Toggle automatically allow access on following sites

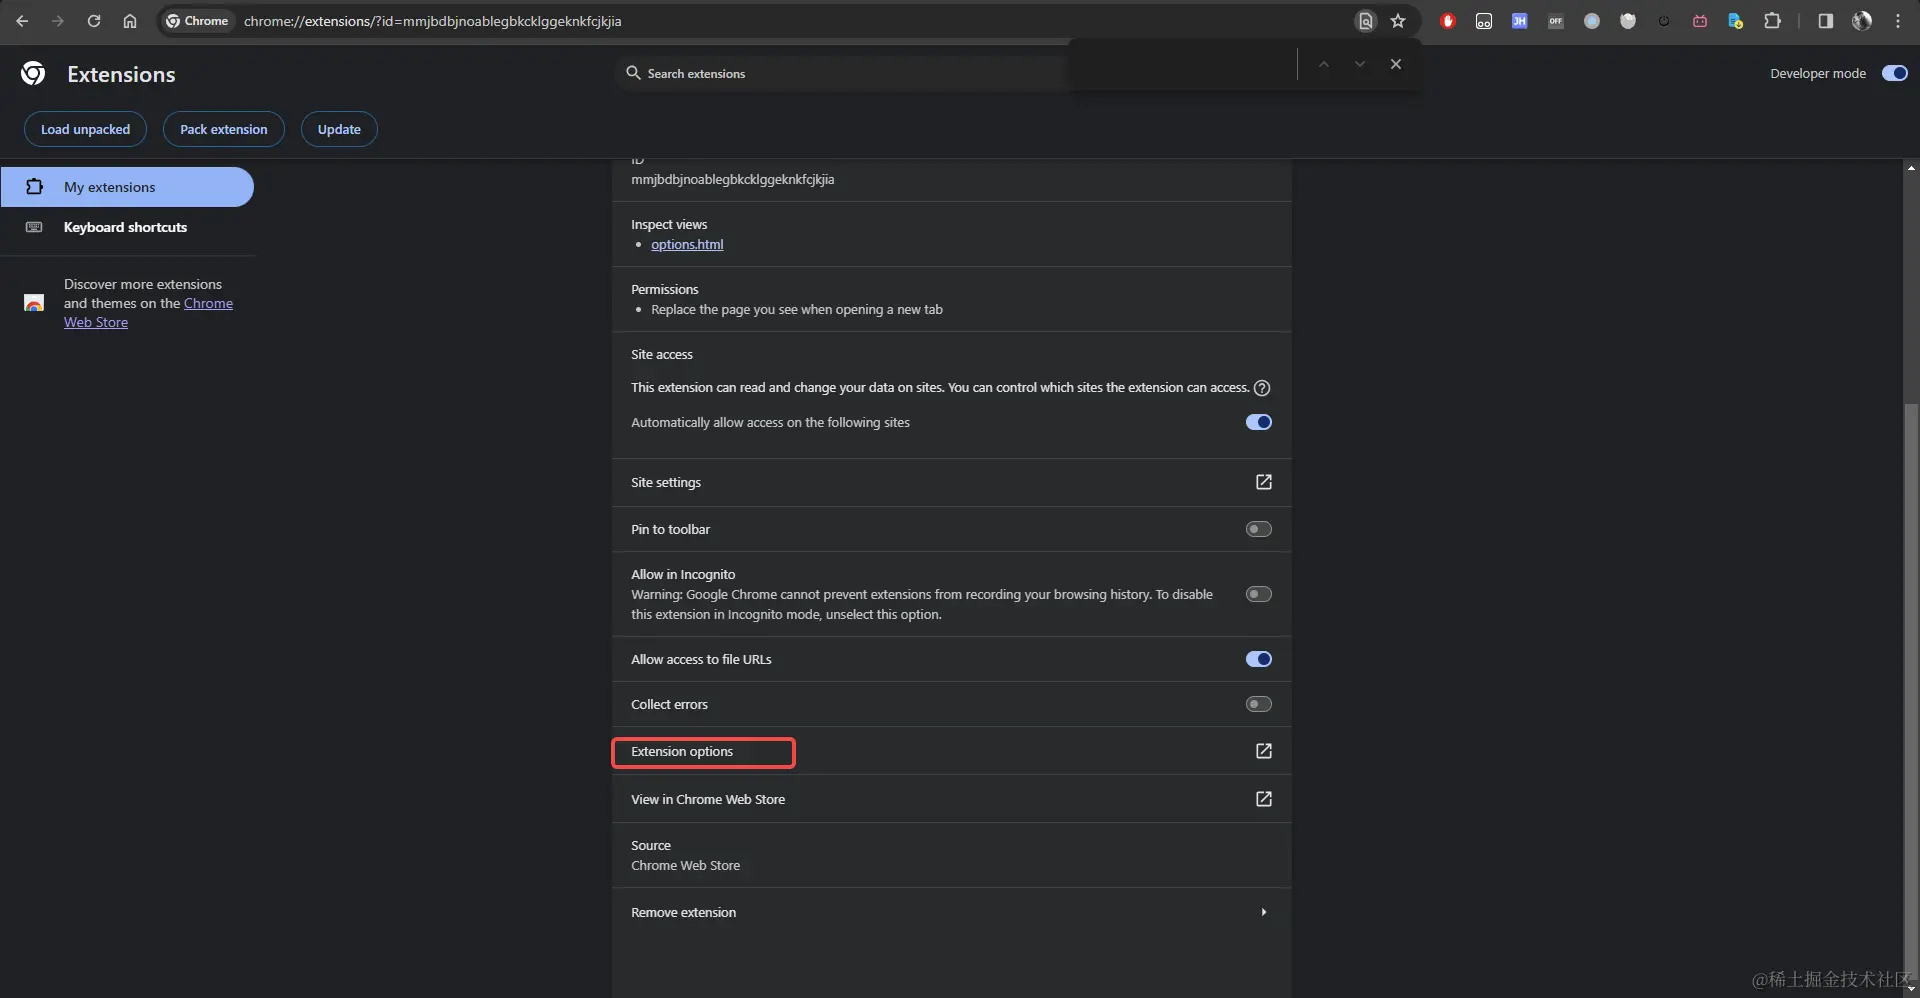[1258, 422]
